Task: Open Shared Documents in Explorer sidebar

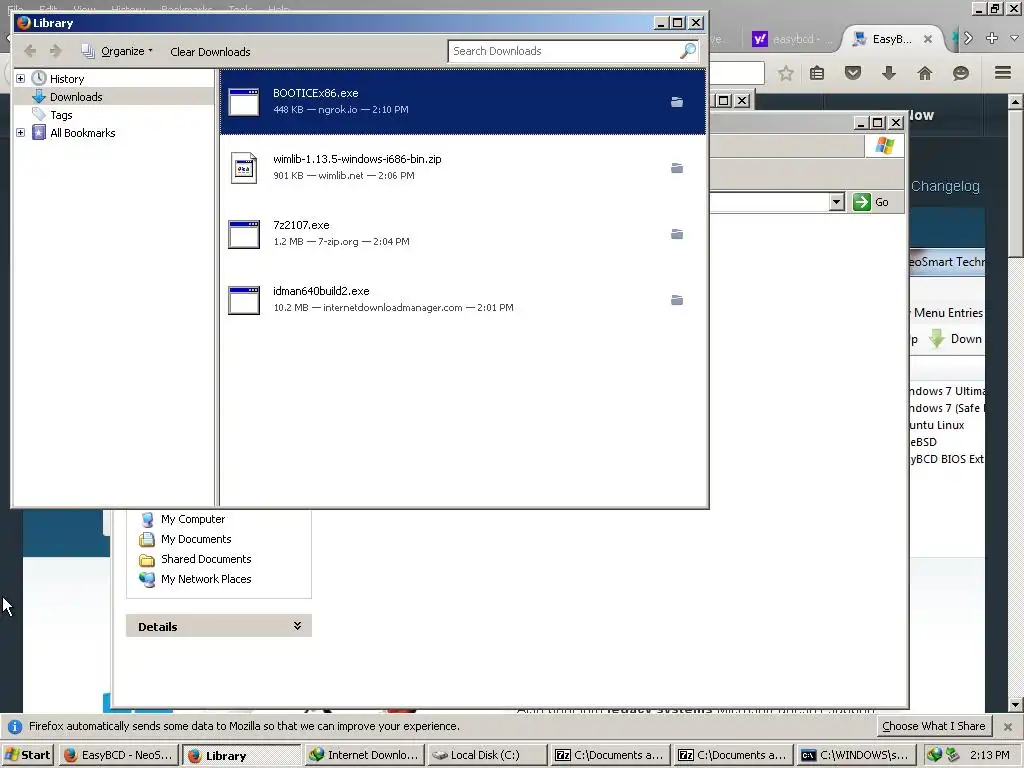Action: point(206,559)
